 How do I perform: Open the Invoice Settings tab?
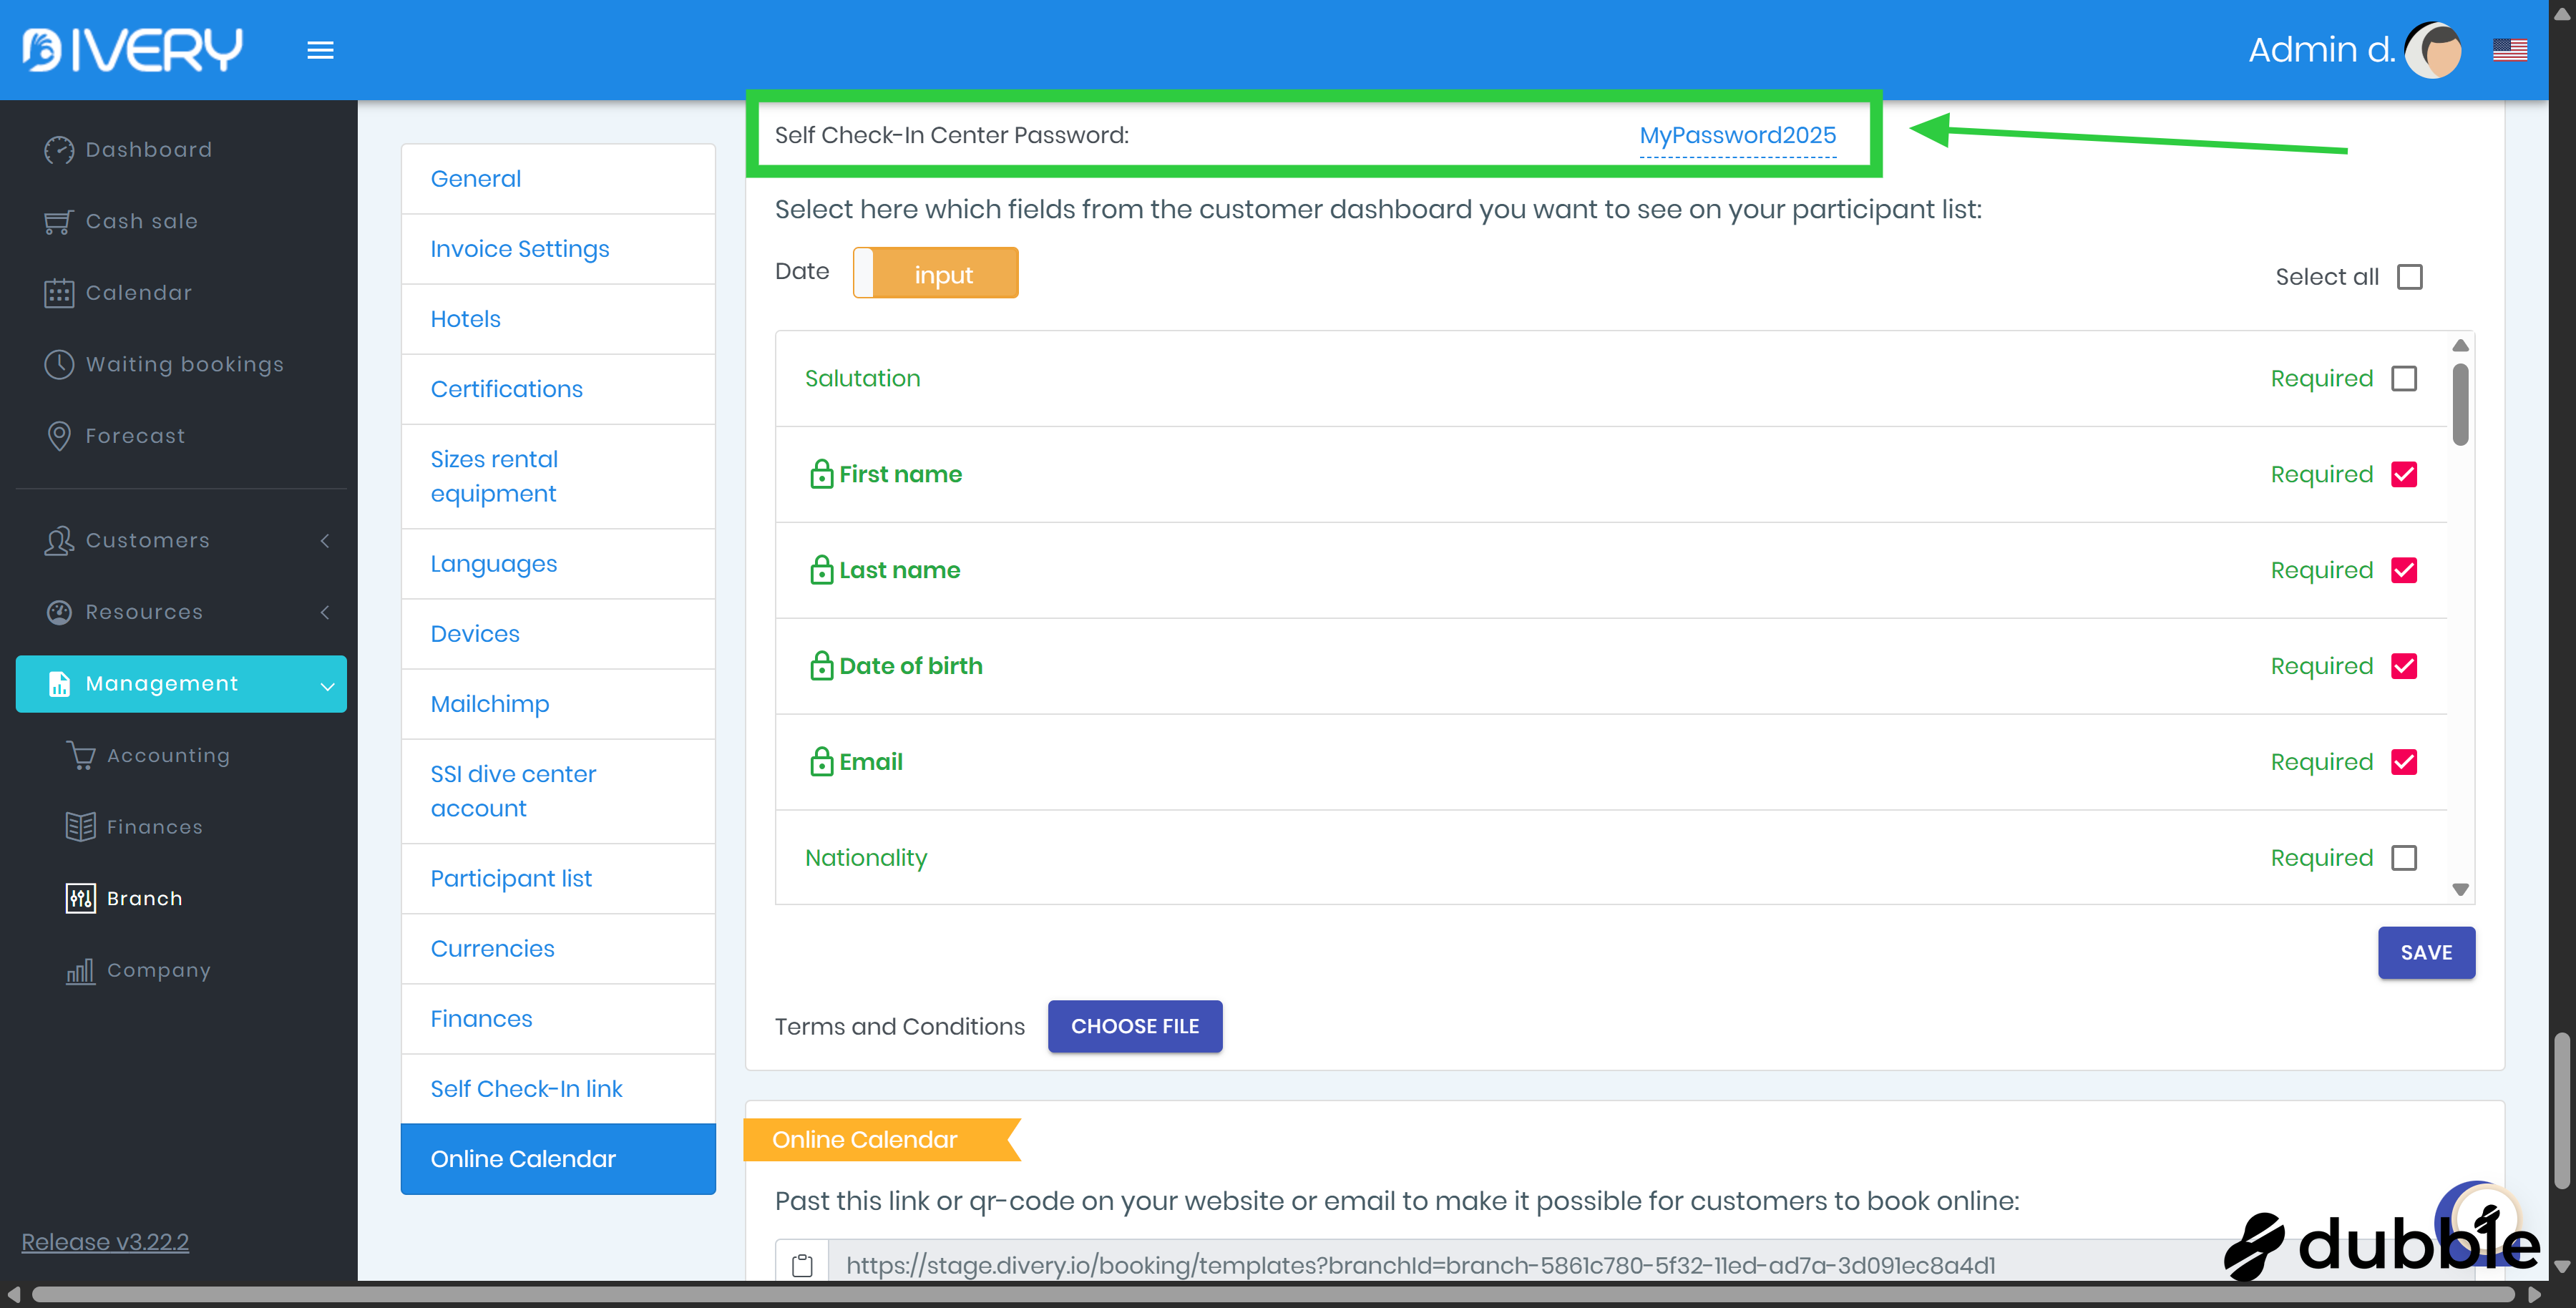pos(519,249)
